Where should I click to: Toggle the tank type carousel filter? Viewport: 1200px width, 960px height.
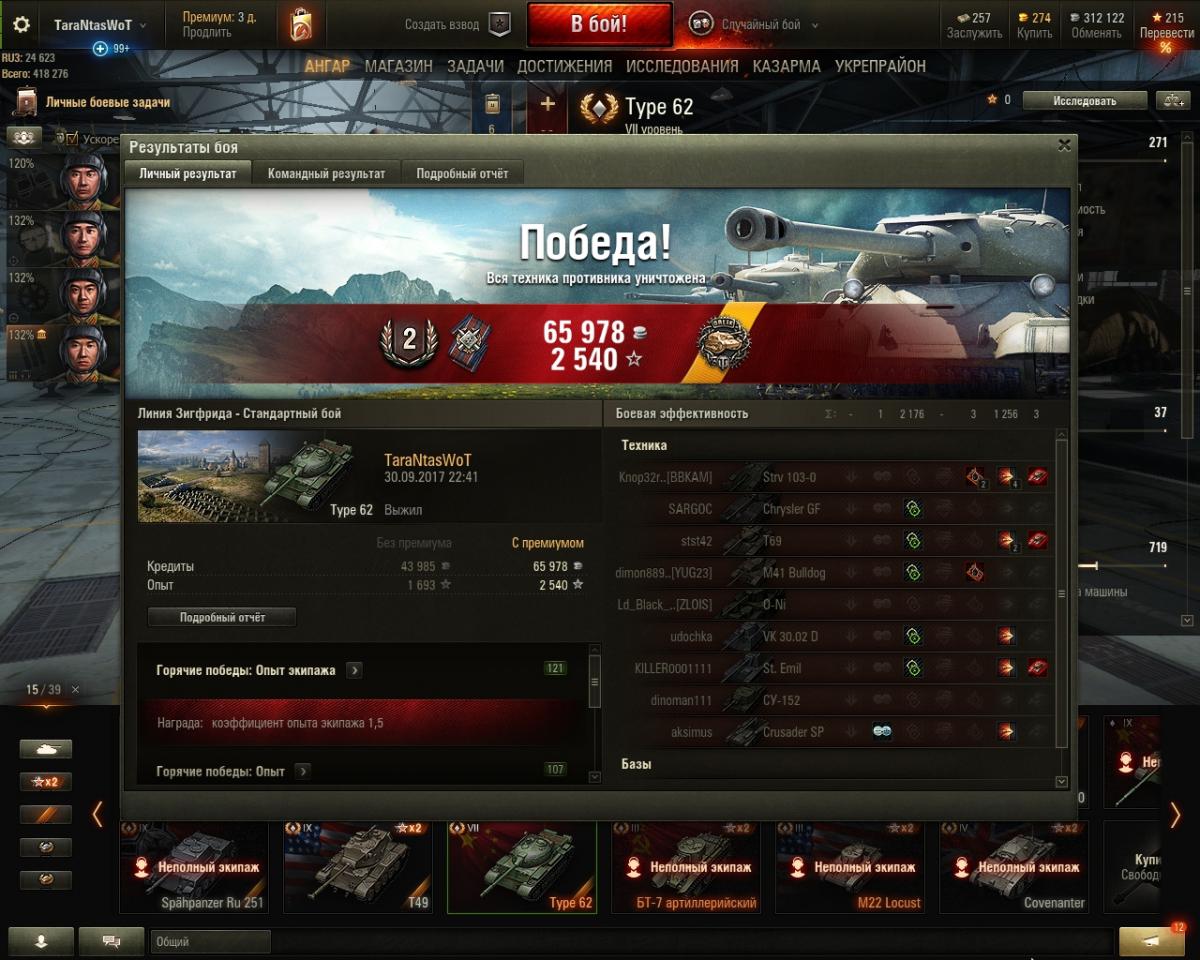(46, 749)
